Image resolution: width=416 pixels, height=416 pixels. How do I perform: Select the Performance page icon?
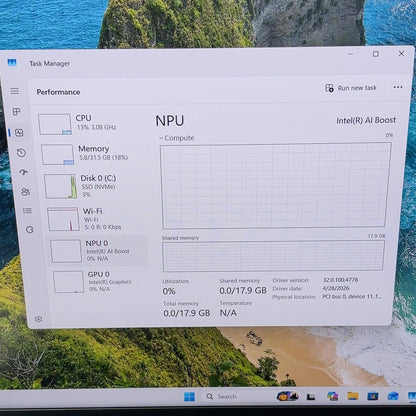(19, 133)
